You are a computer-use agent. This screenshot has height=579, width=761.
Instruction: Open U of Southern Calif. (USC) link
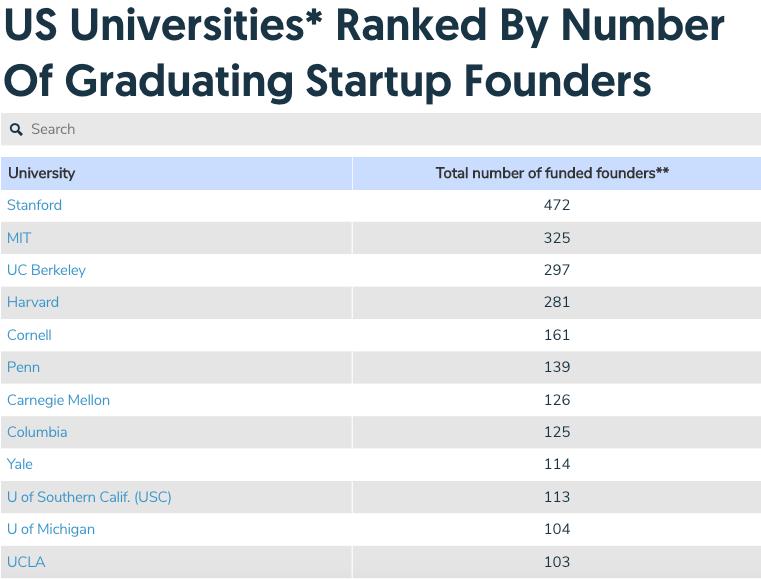(x=89, y=497)
